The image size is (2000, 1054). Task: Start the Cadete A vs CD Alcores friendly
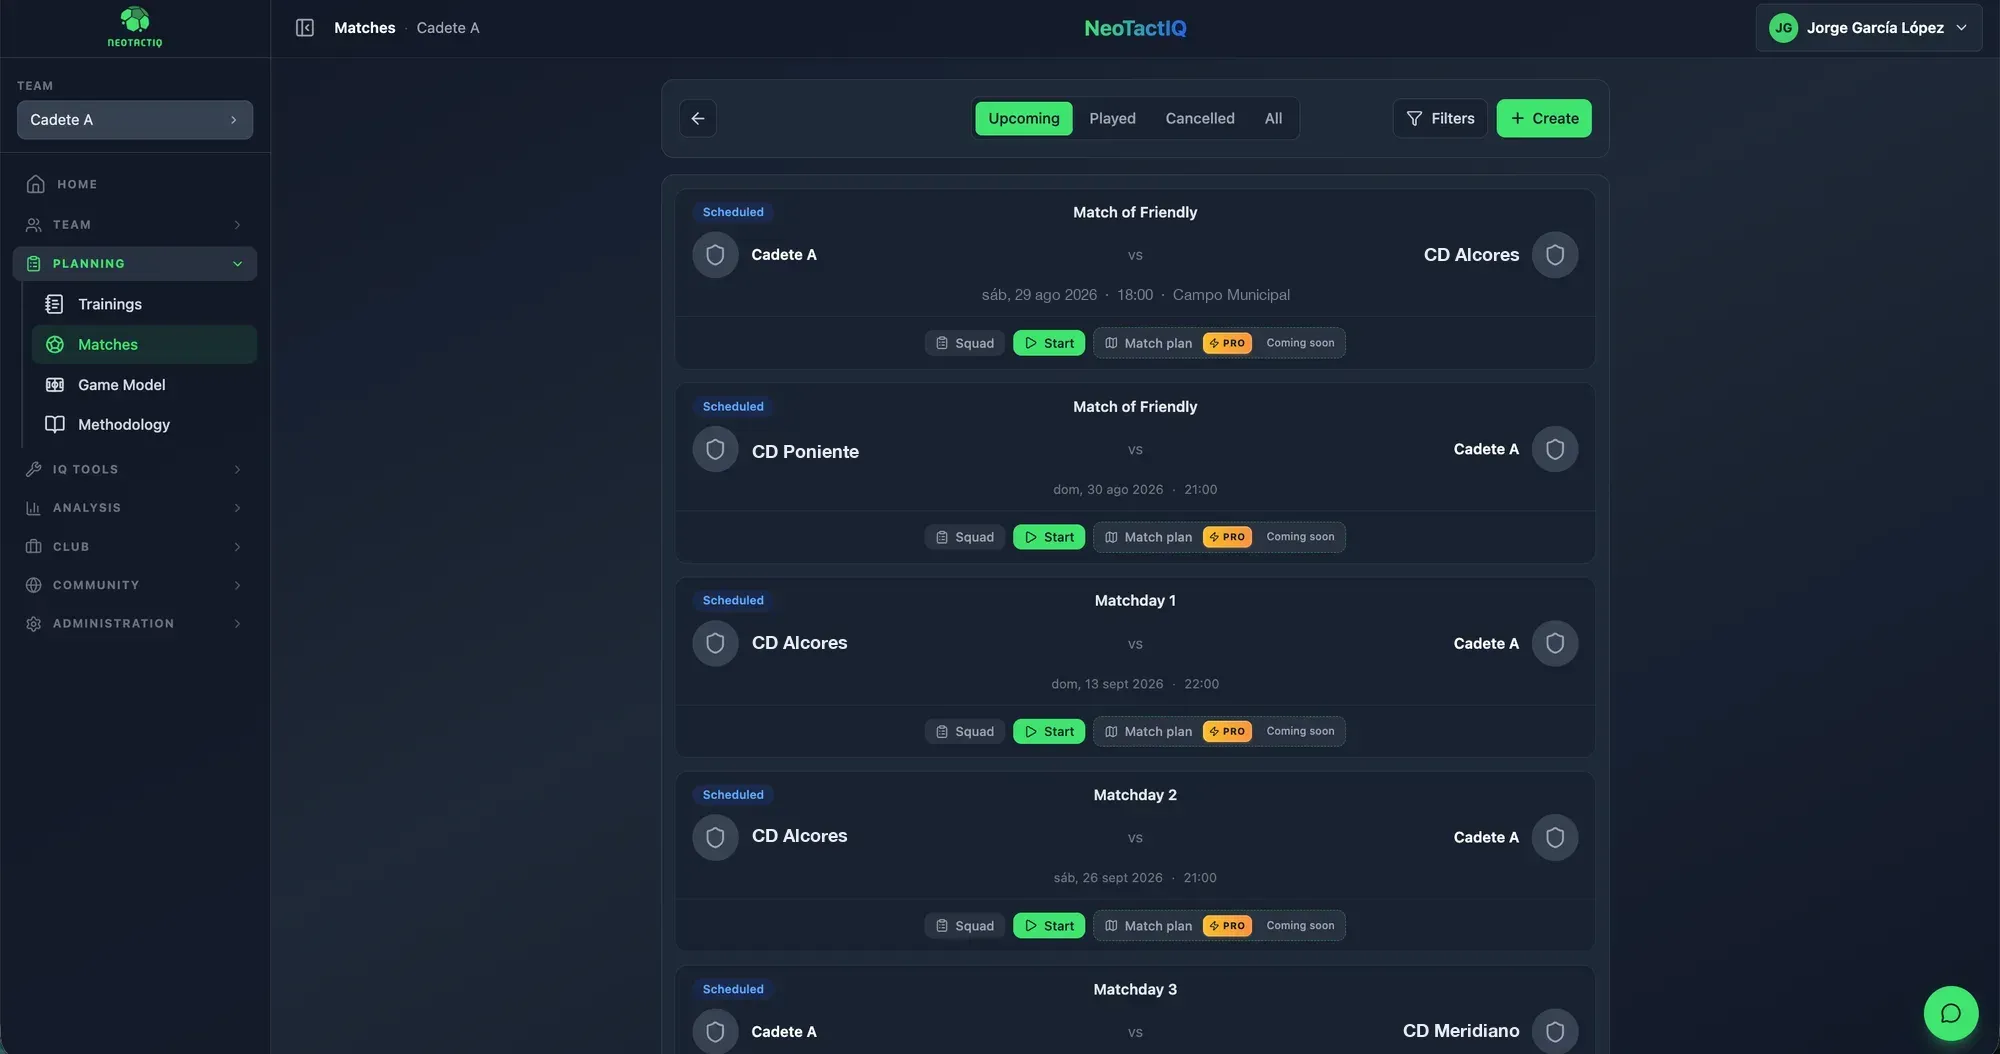click(1049, 343)
